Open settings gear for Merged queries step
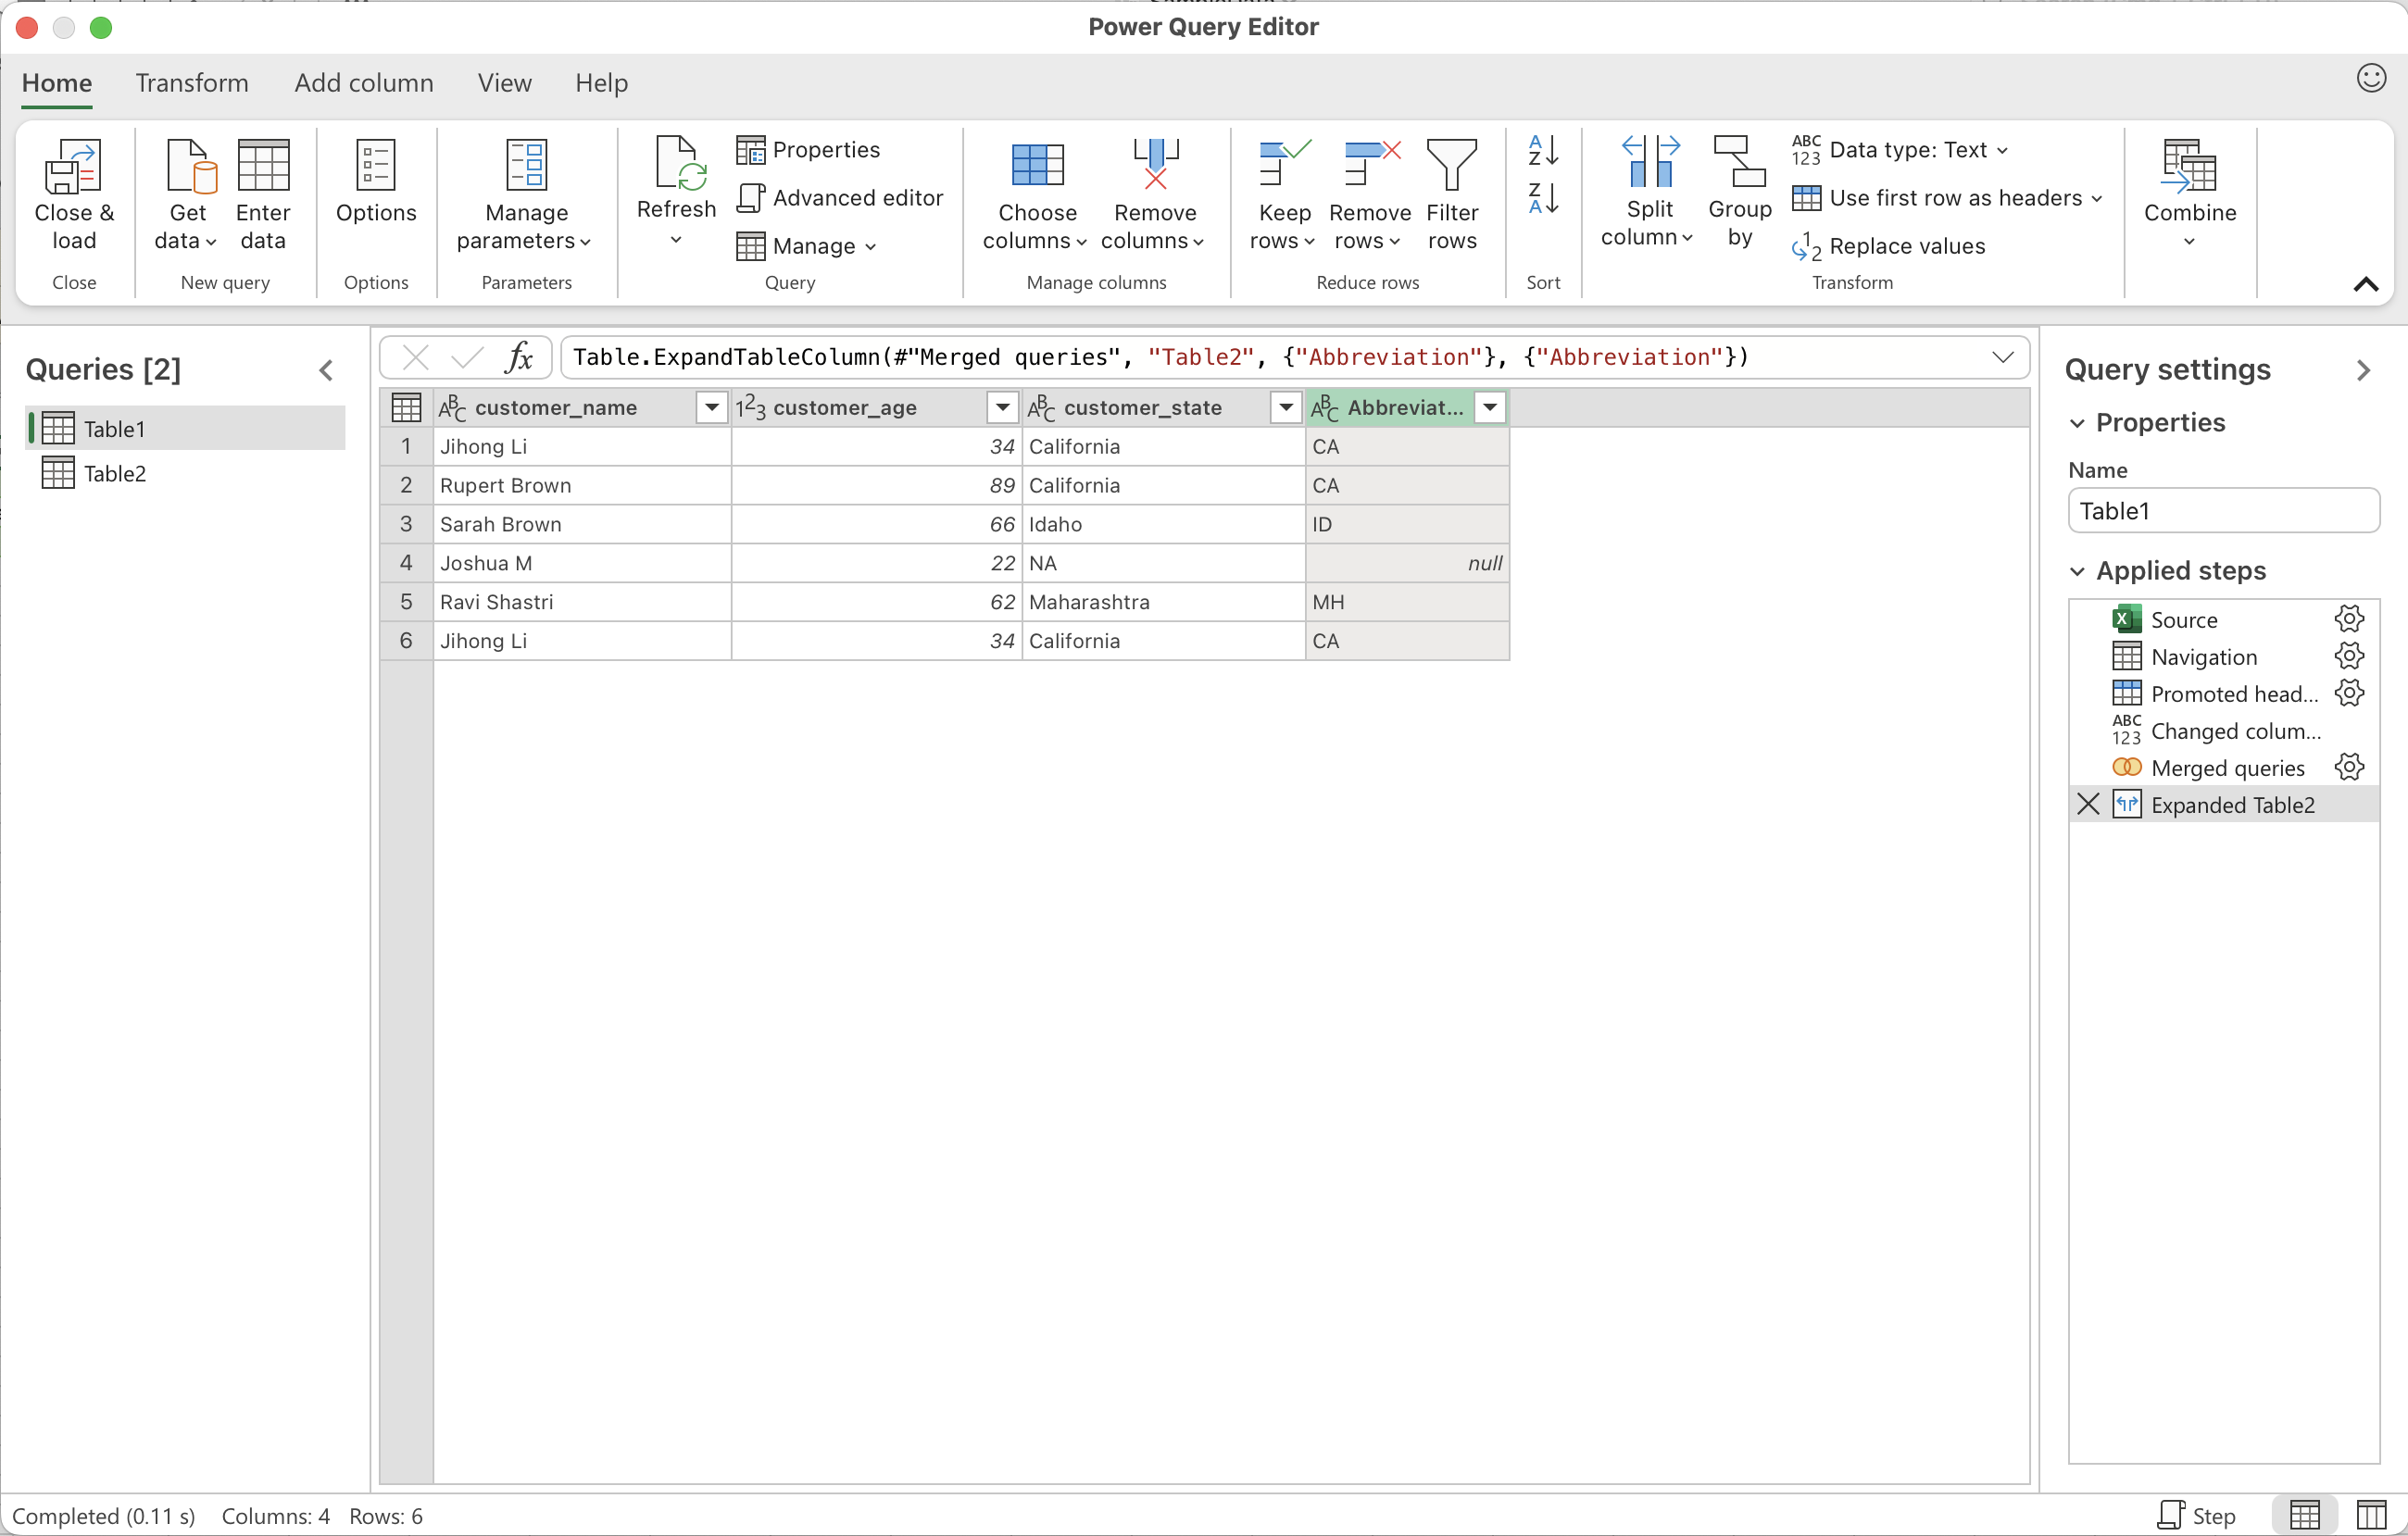The image size is (2408, 1536). [x=2348, y=768]
